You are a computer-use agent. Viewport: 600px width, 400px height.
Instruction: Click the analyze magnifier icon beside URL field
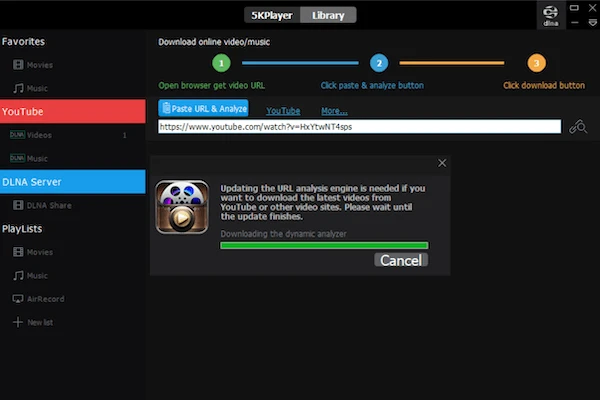coord(578,127)
